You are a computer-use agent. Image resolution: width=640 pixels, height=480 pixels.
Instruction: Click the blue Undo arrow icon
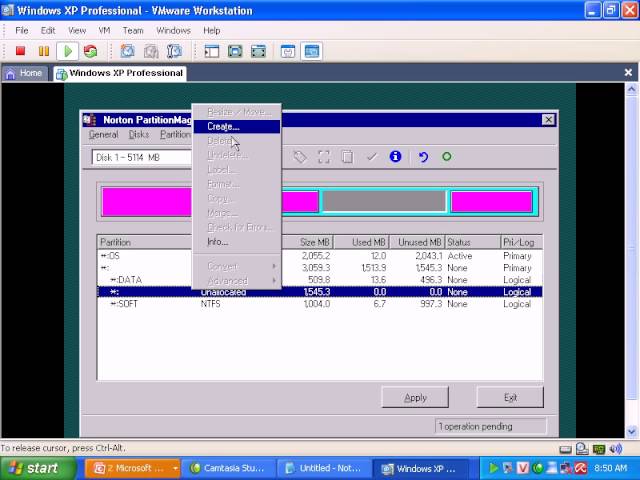tap(423, 157)
